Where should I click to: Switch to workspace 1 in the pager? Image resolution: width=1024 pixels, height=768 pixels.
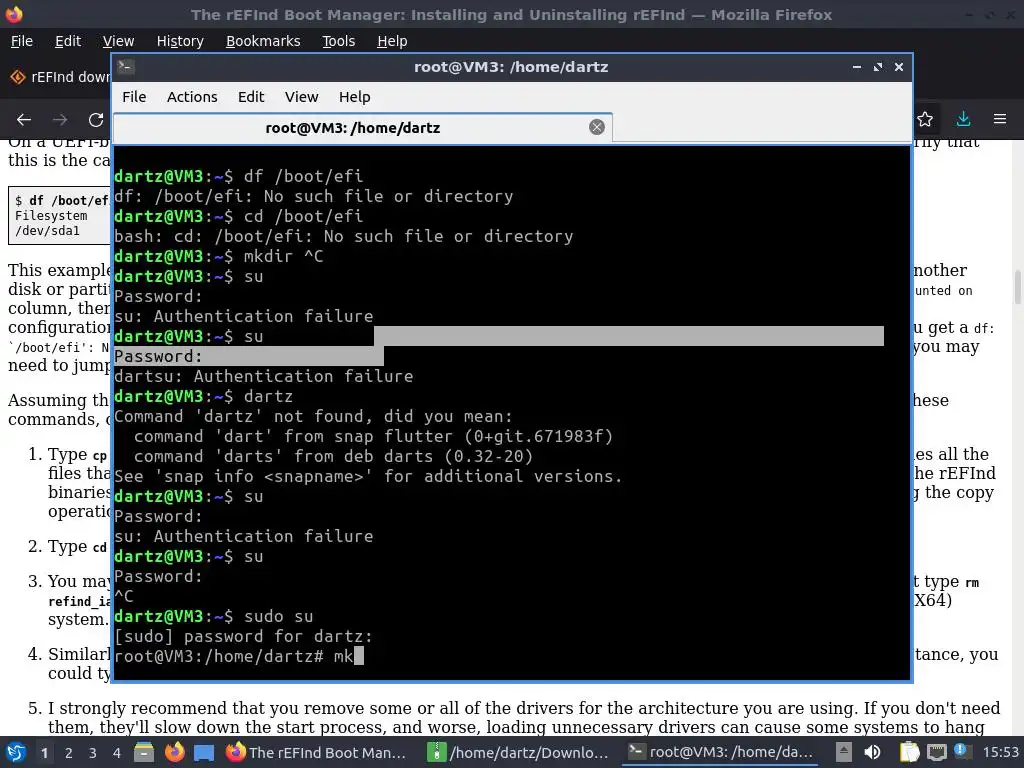coord(44,753)
